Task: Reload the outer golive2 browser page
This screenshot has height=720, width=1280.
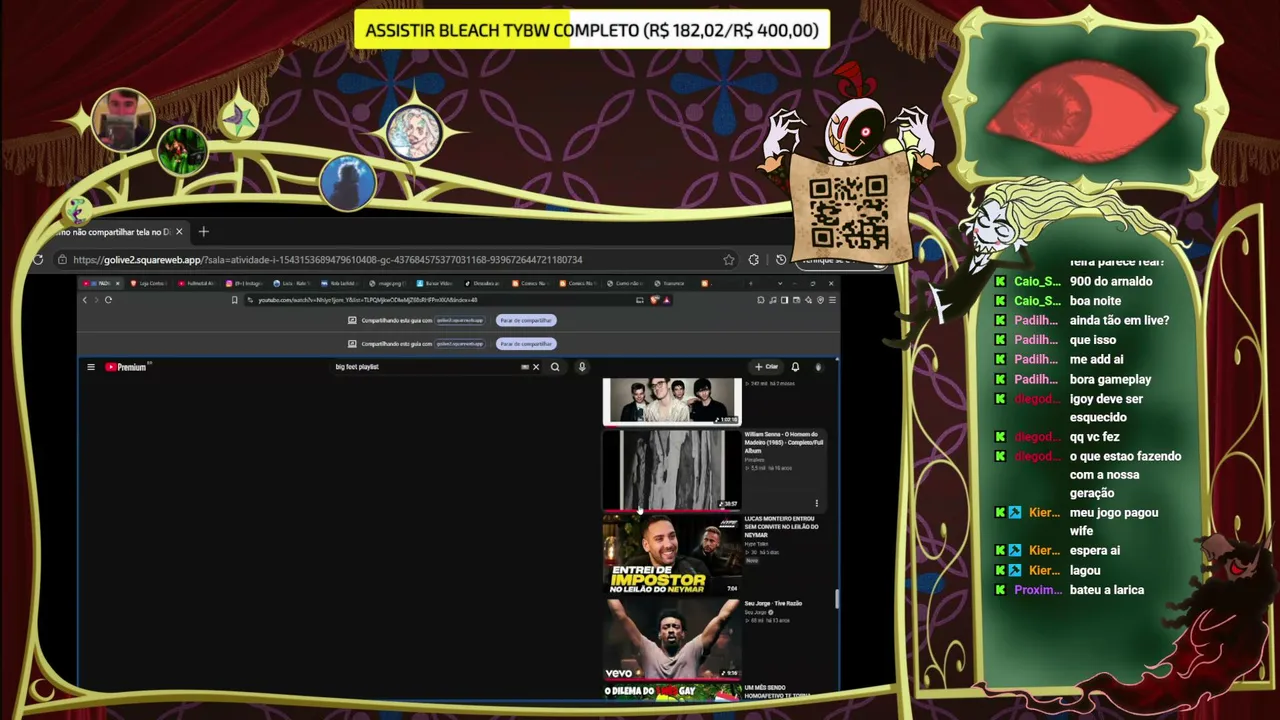Action: tap(38, 260)
